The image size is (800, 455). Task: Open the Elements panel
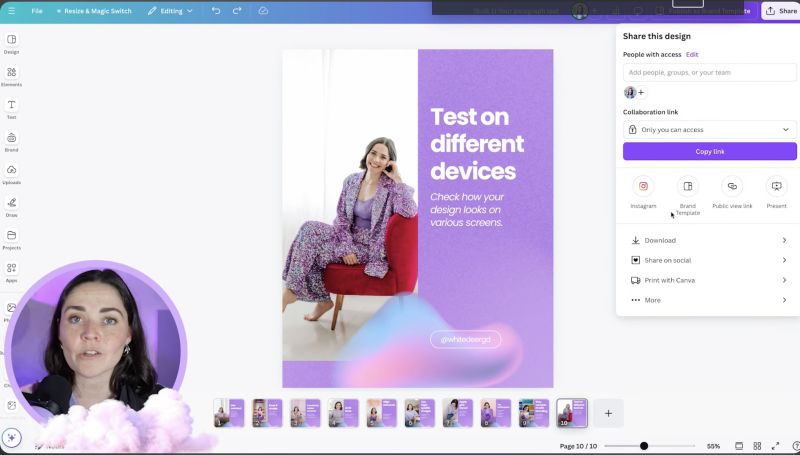click(11, 77)
